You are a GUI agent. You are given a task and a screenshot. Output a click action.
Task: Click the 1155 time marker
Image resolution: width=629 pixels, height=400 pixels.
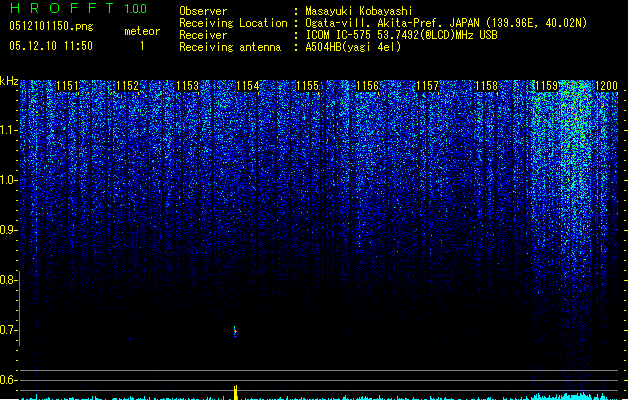307,86
